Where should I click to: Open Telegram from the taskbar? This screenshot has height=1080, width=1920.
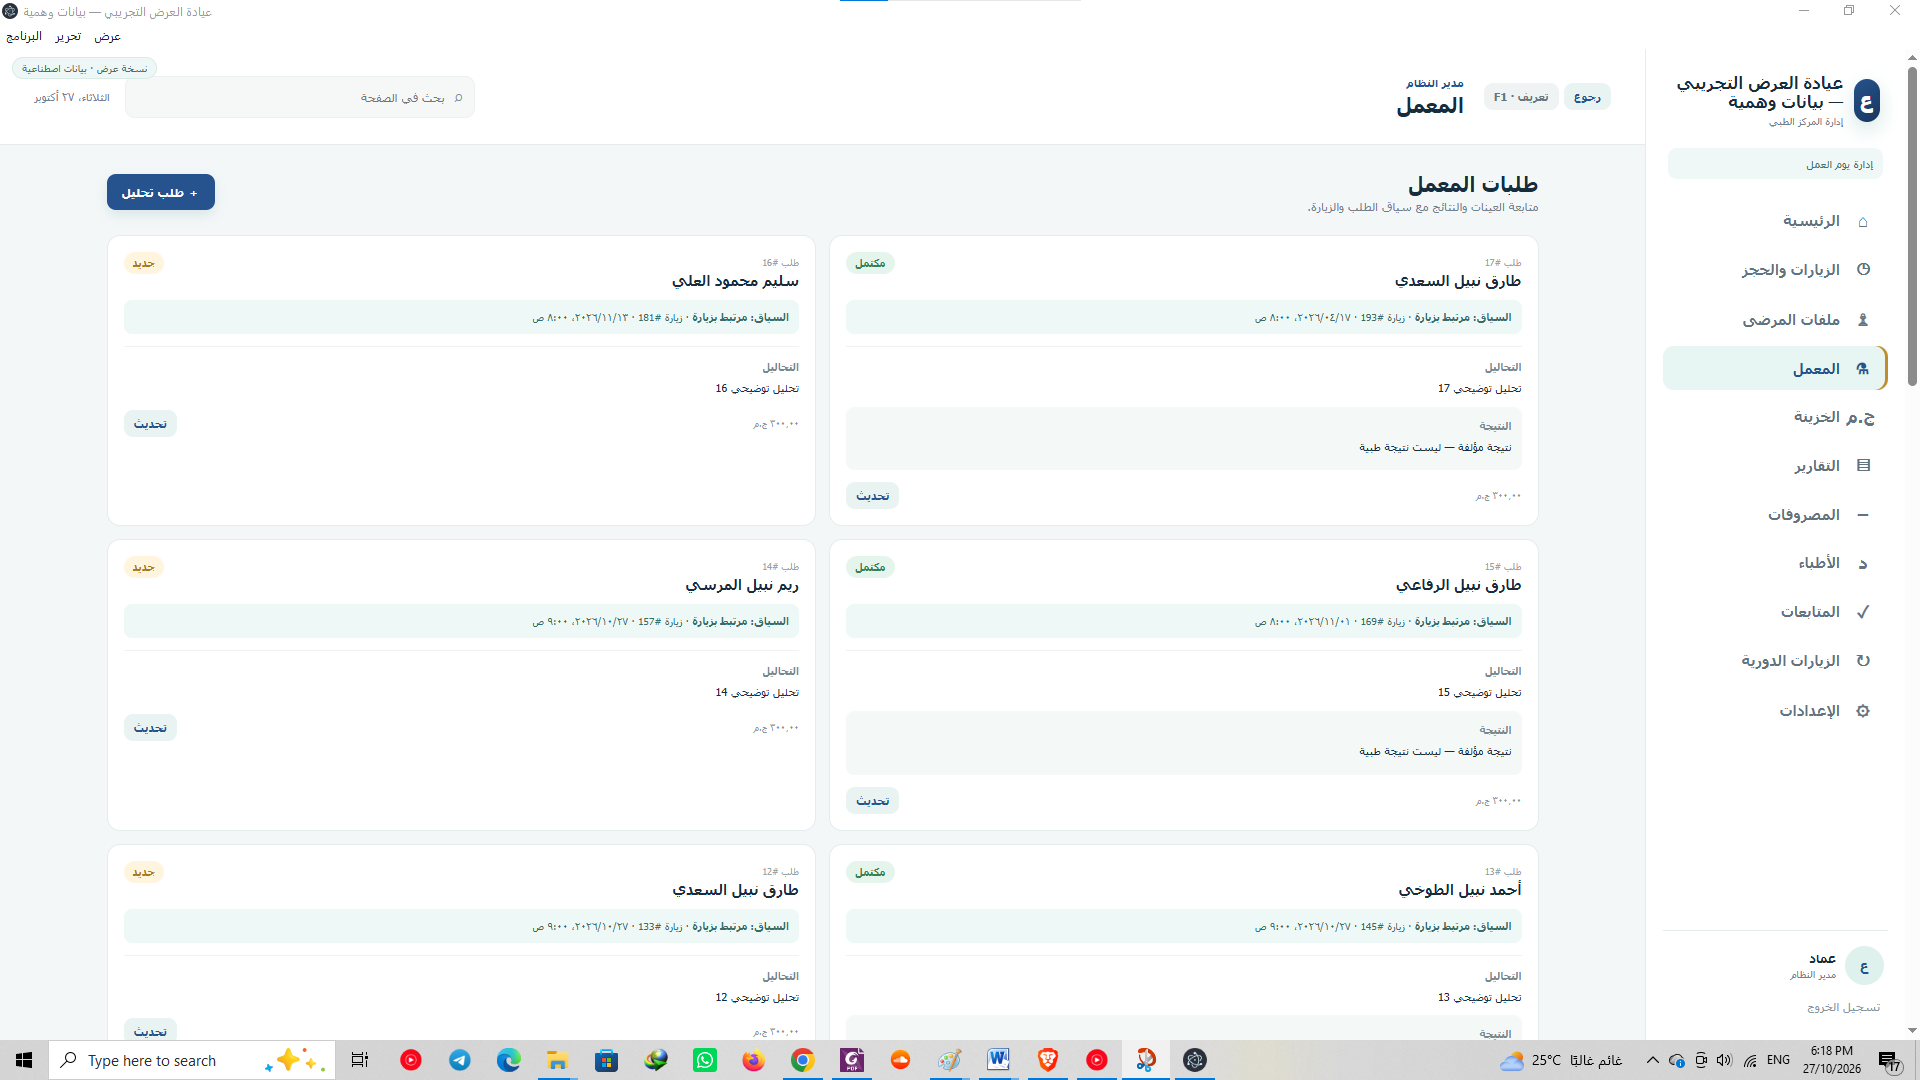point(459,1060)
